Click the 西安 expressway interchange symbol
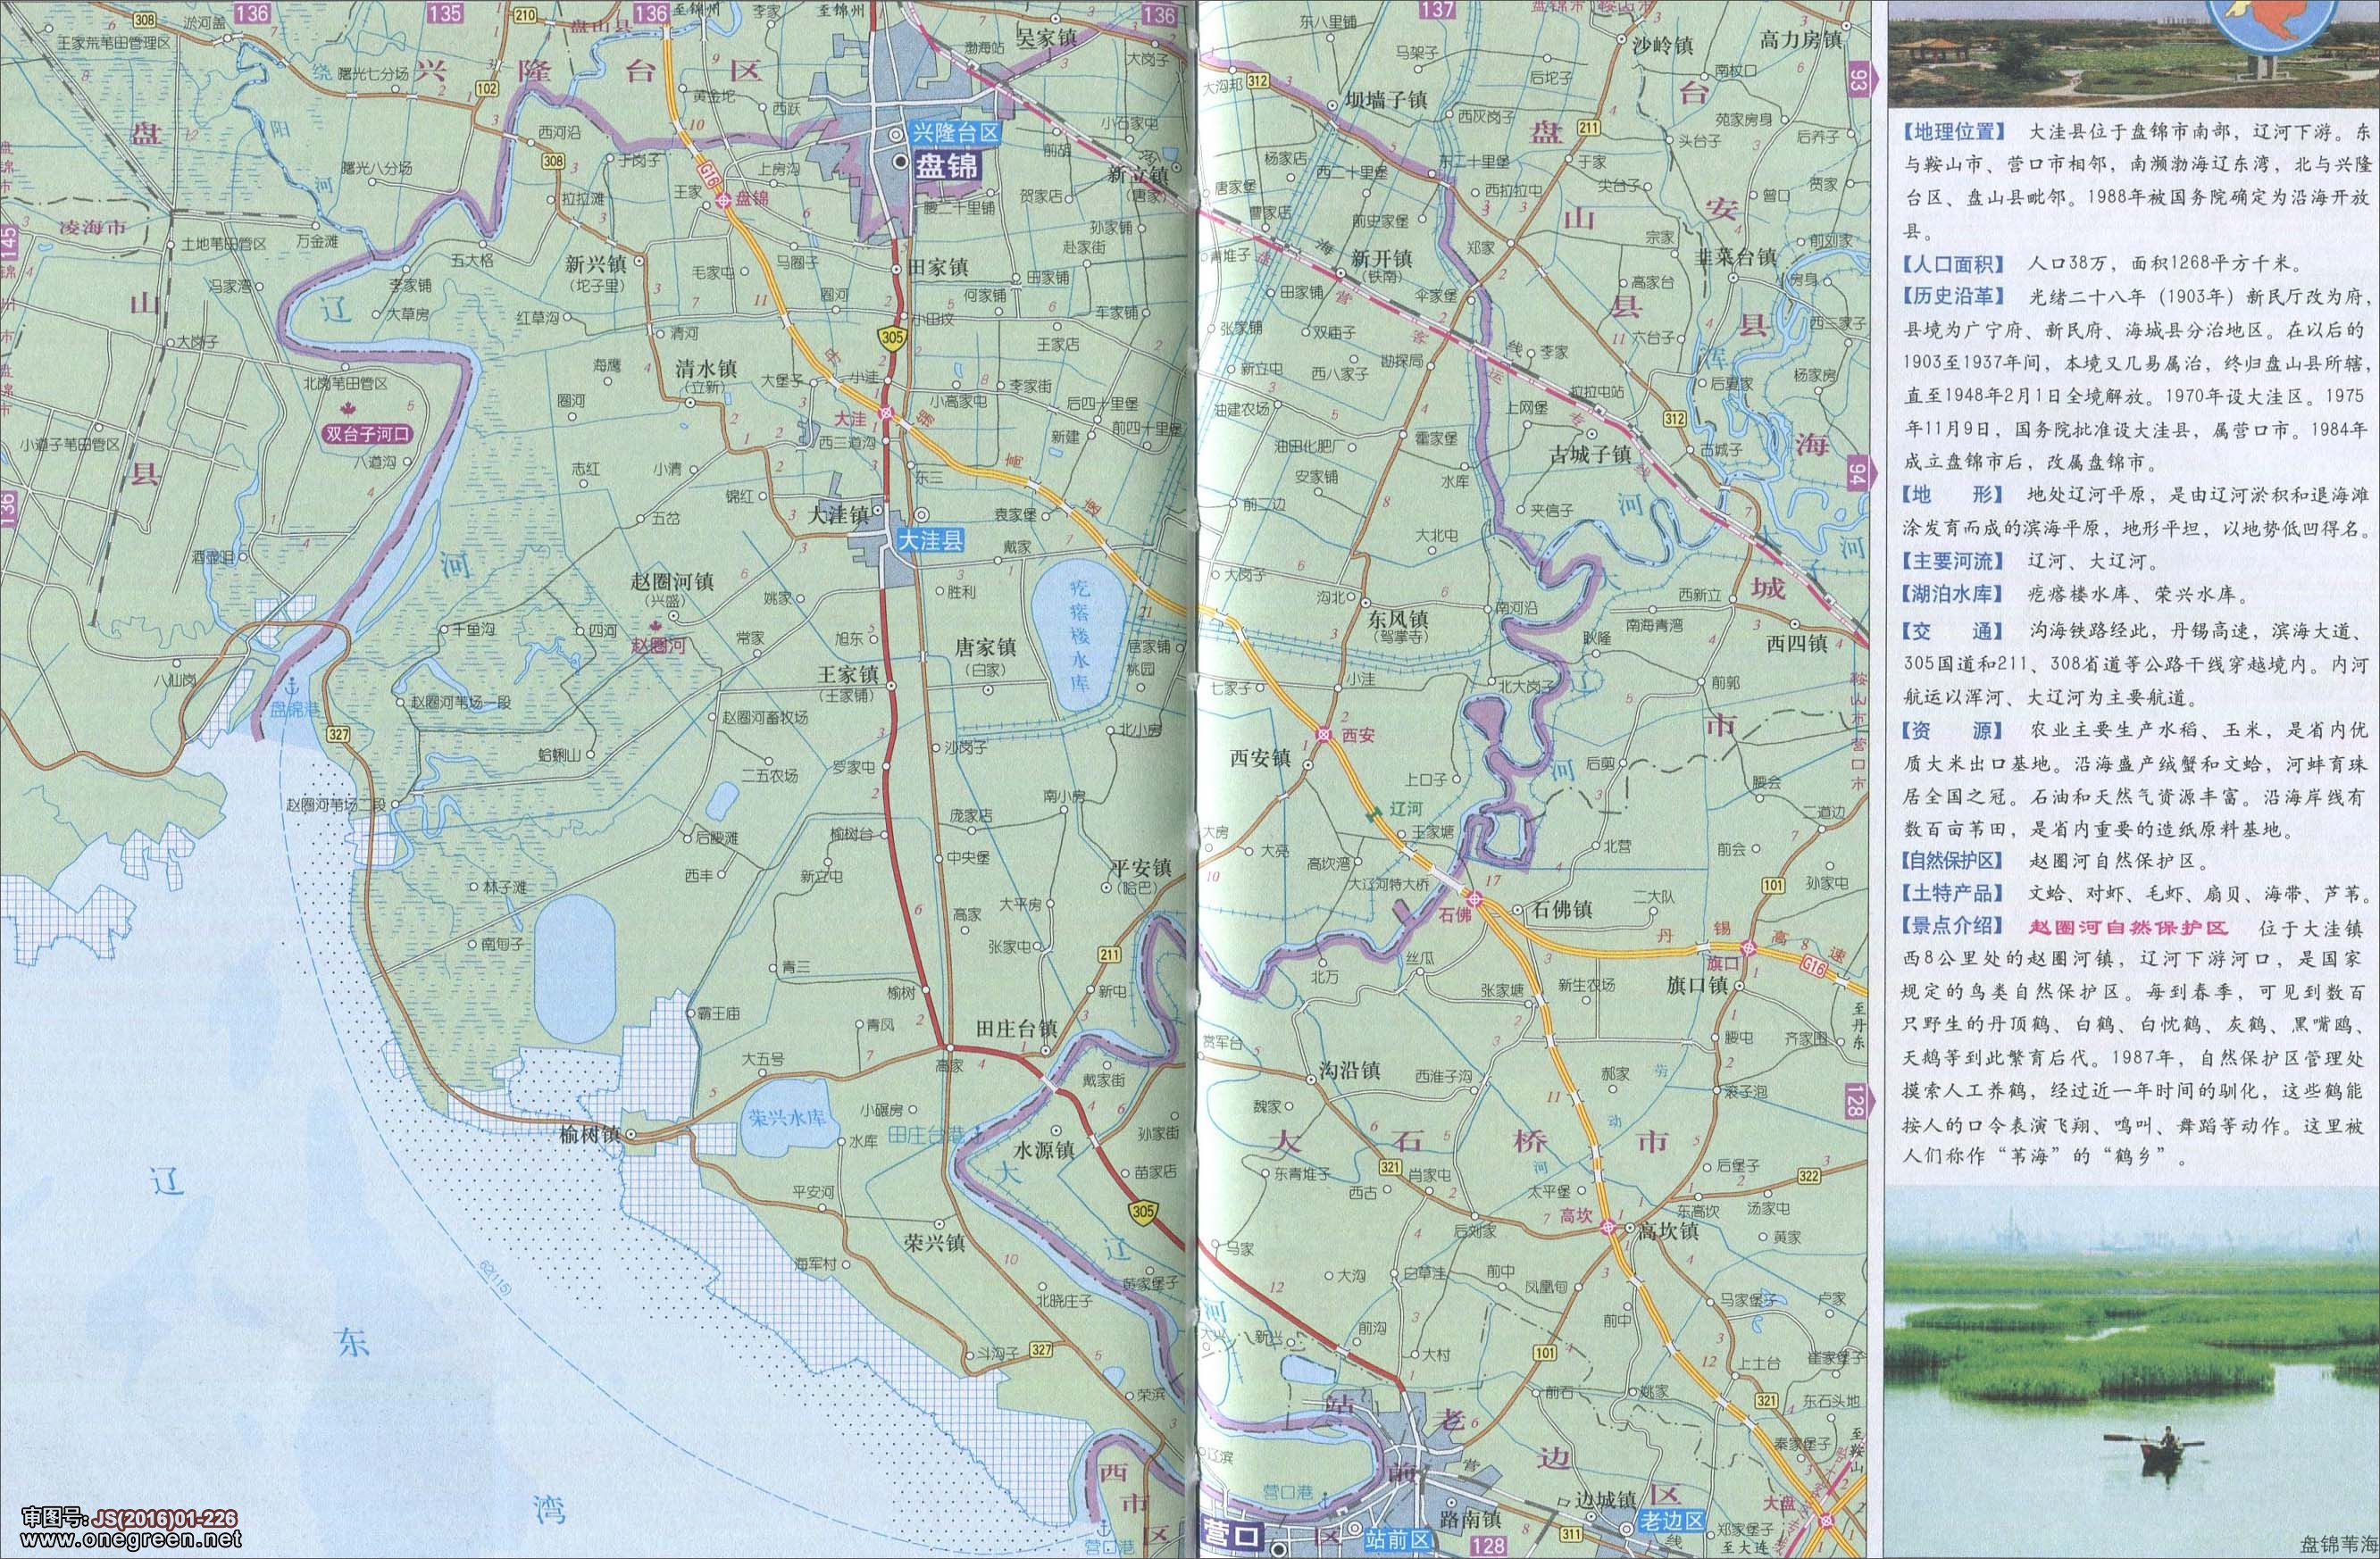The image size is (2380, 1559). pos(1323,735)
